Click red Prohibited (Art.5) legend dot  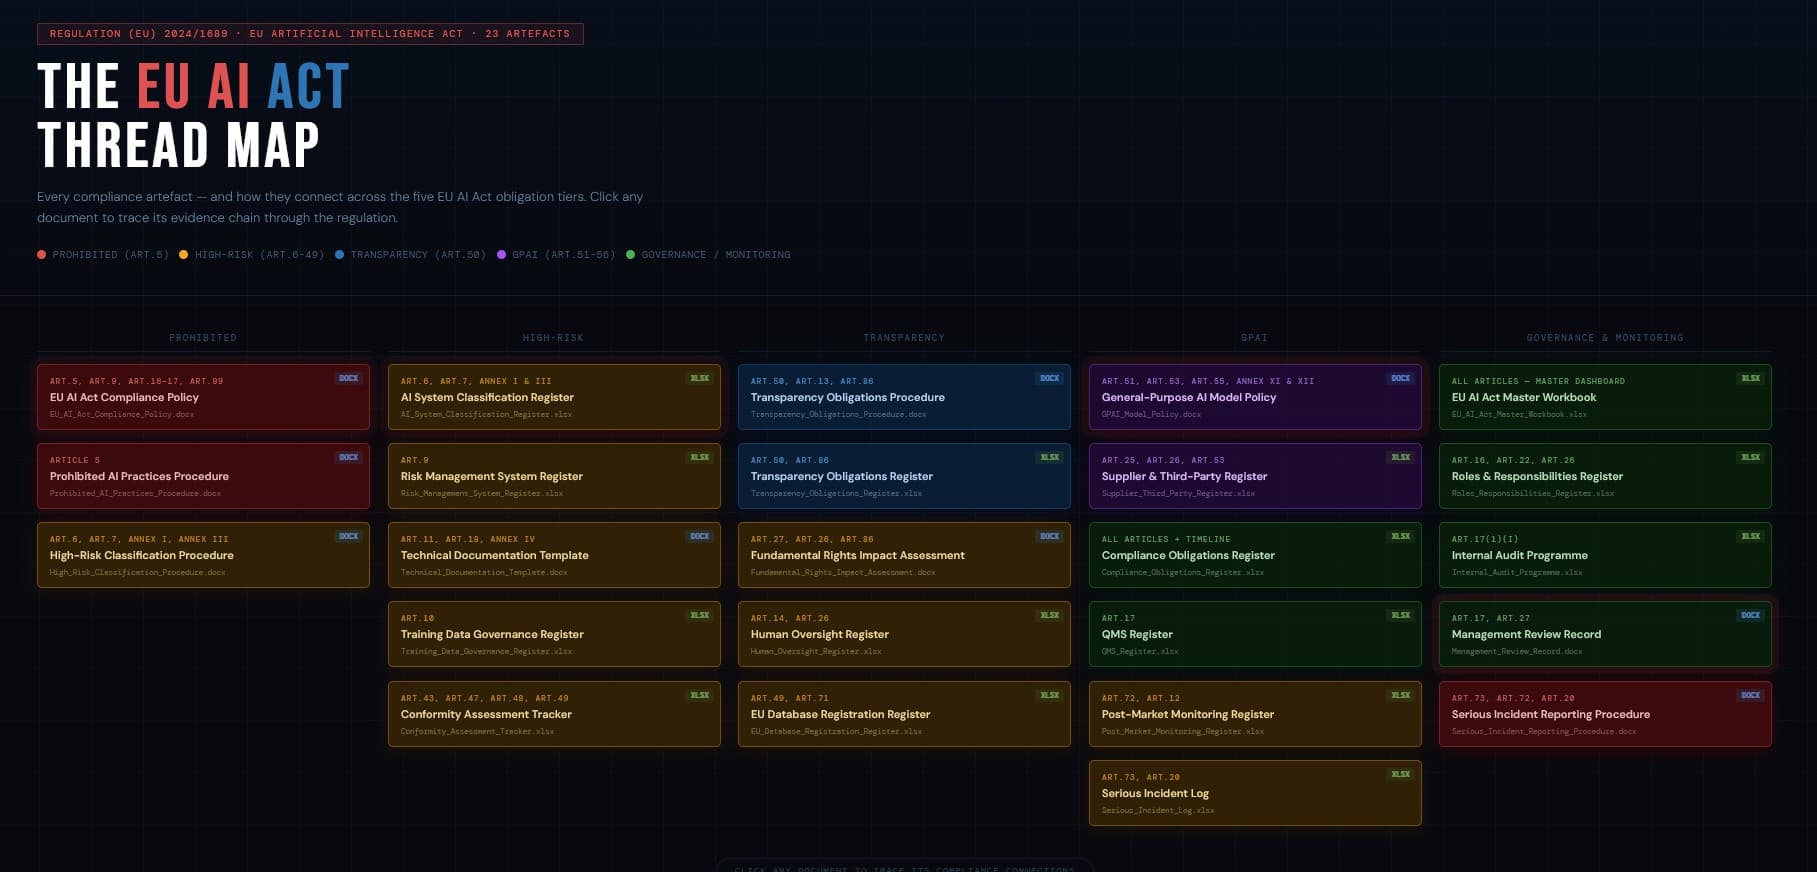(x=42, y=255)
